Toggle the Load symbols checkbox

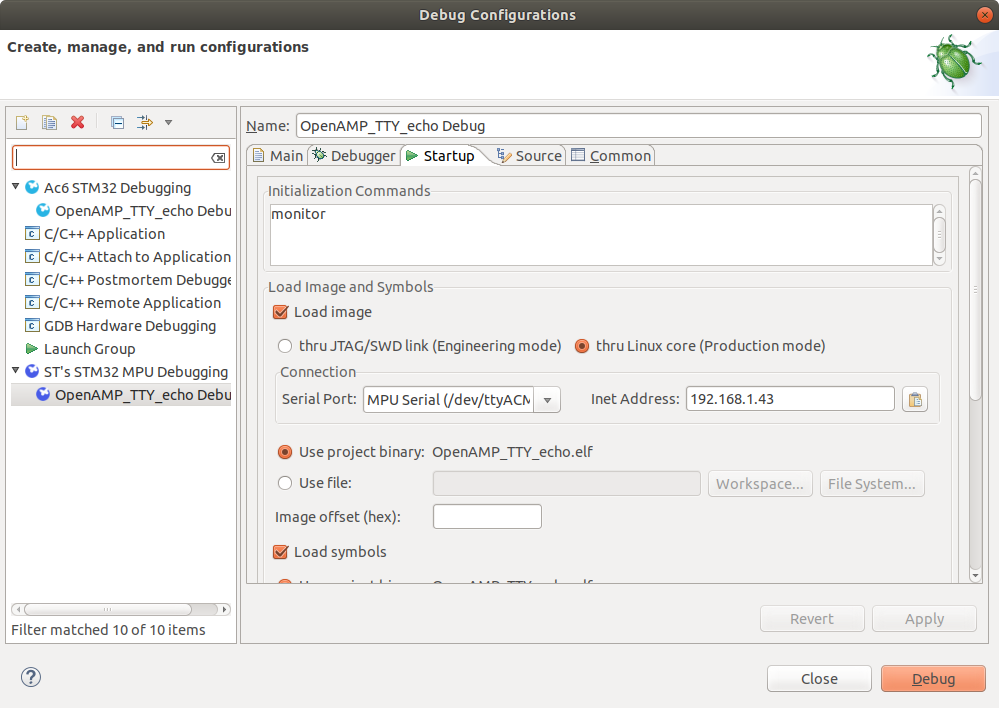280,552
